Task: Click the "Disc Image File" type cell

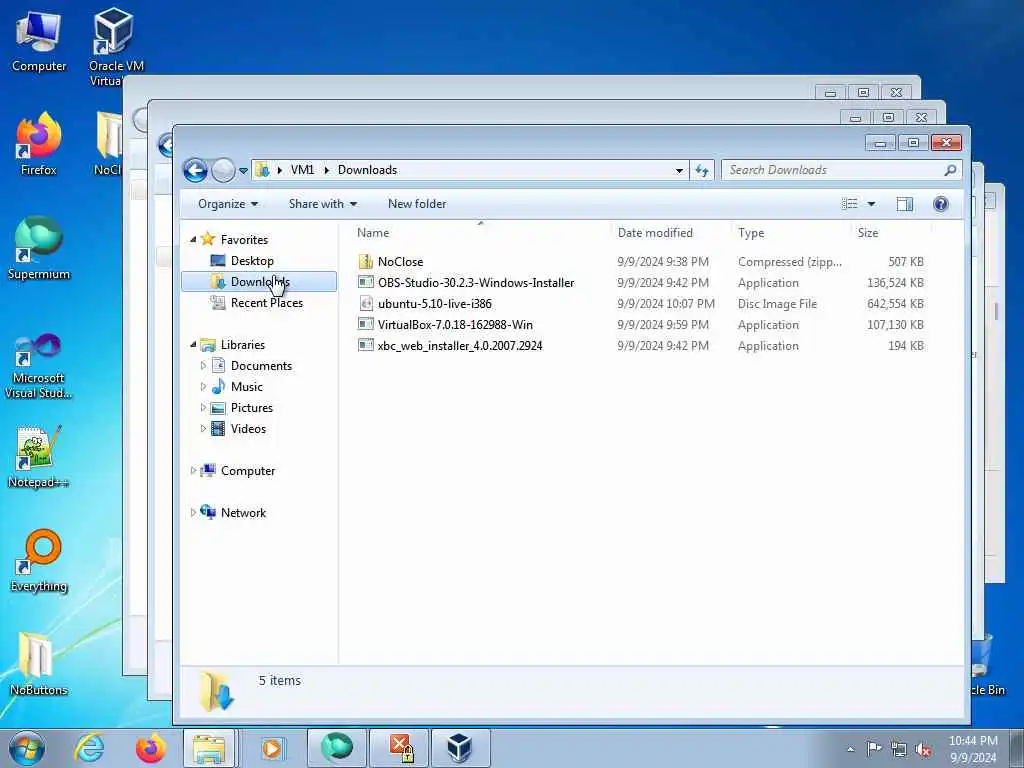Action: click(x=777, y=304)
